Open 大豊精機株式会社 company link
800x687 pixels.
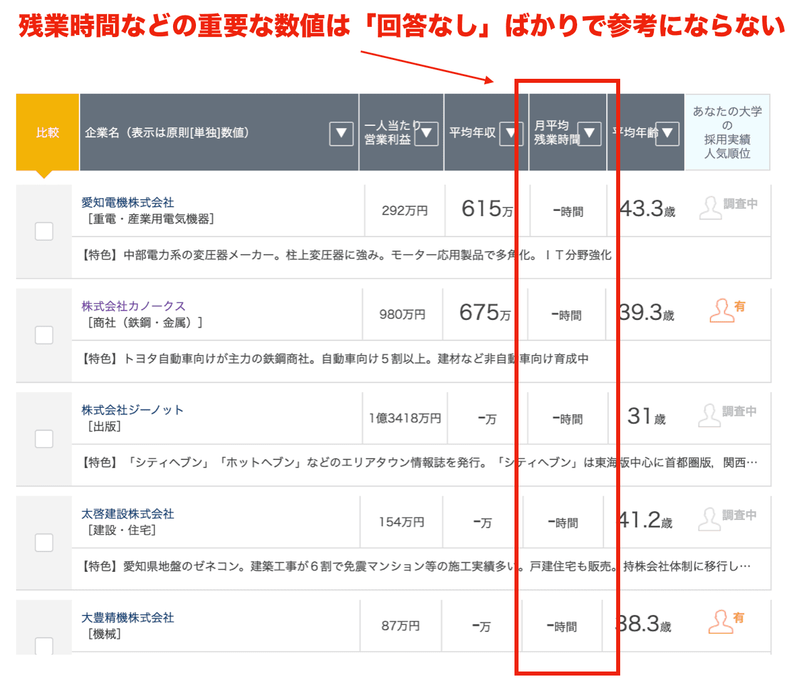(128, 618)
